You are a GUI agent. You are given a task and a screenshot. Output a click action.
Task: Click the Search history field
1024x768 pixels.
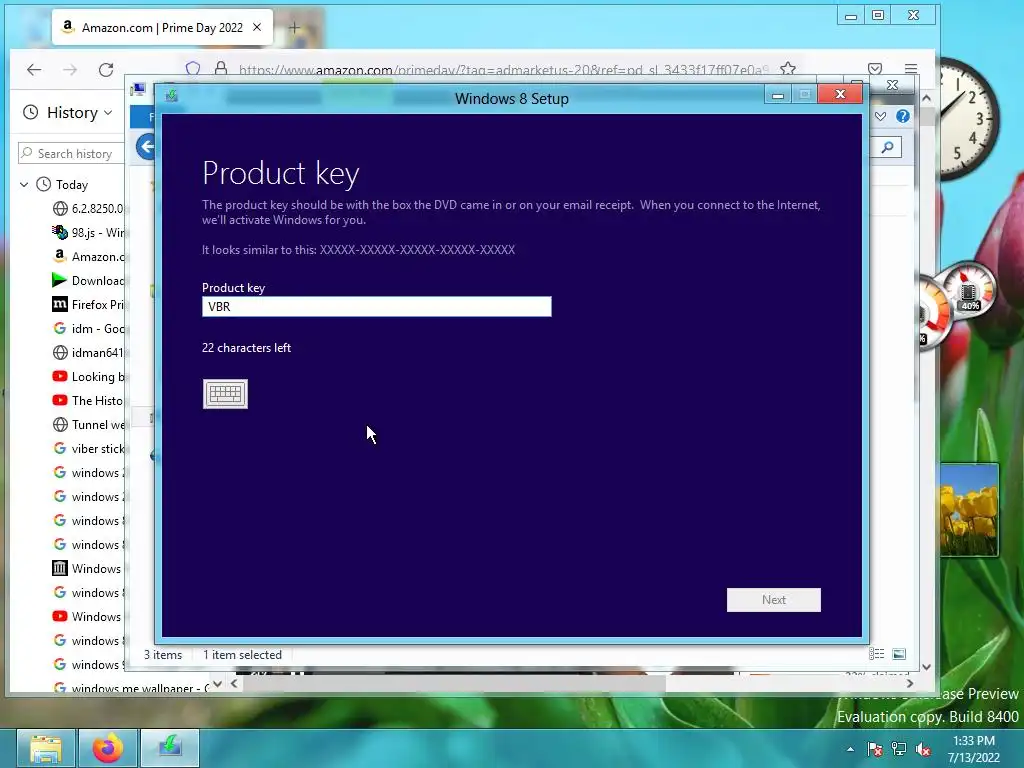[x=72, y=153]
